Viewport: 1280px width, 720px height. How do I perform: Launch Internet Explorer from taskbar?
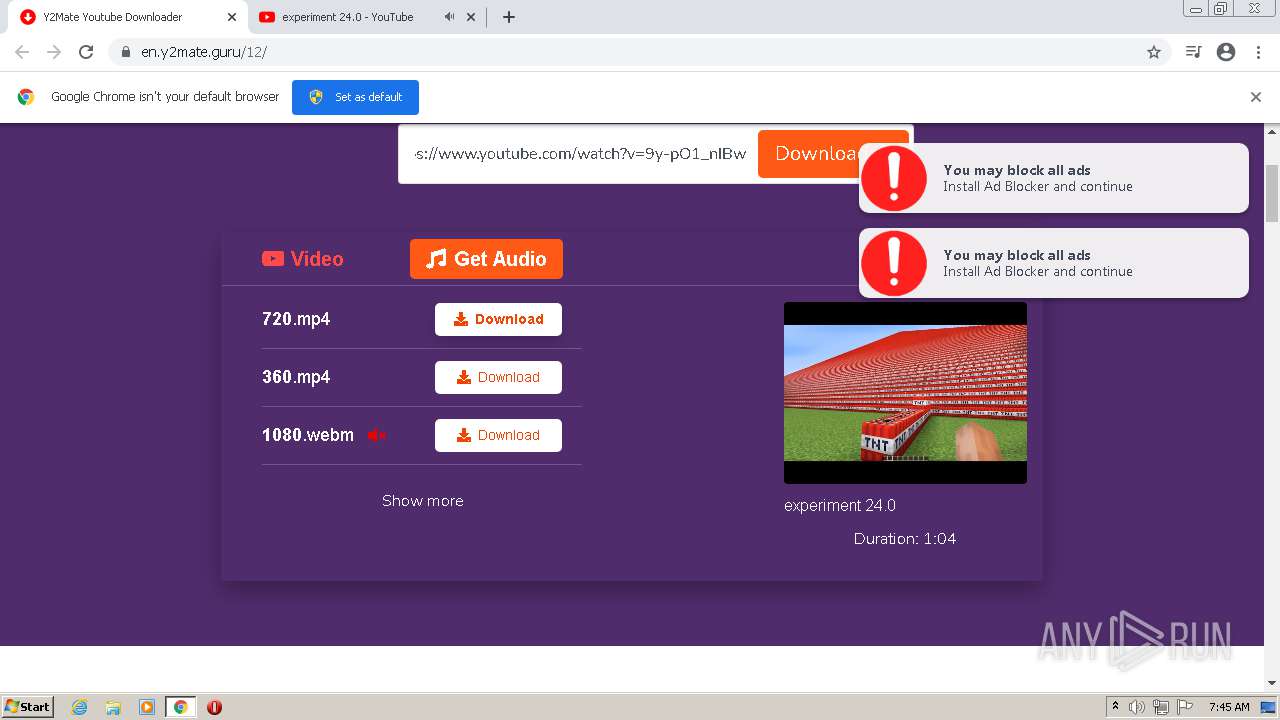tap(80, 707)
